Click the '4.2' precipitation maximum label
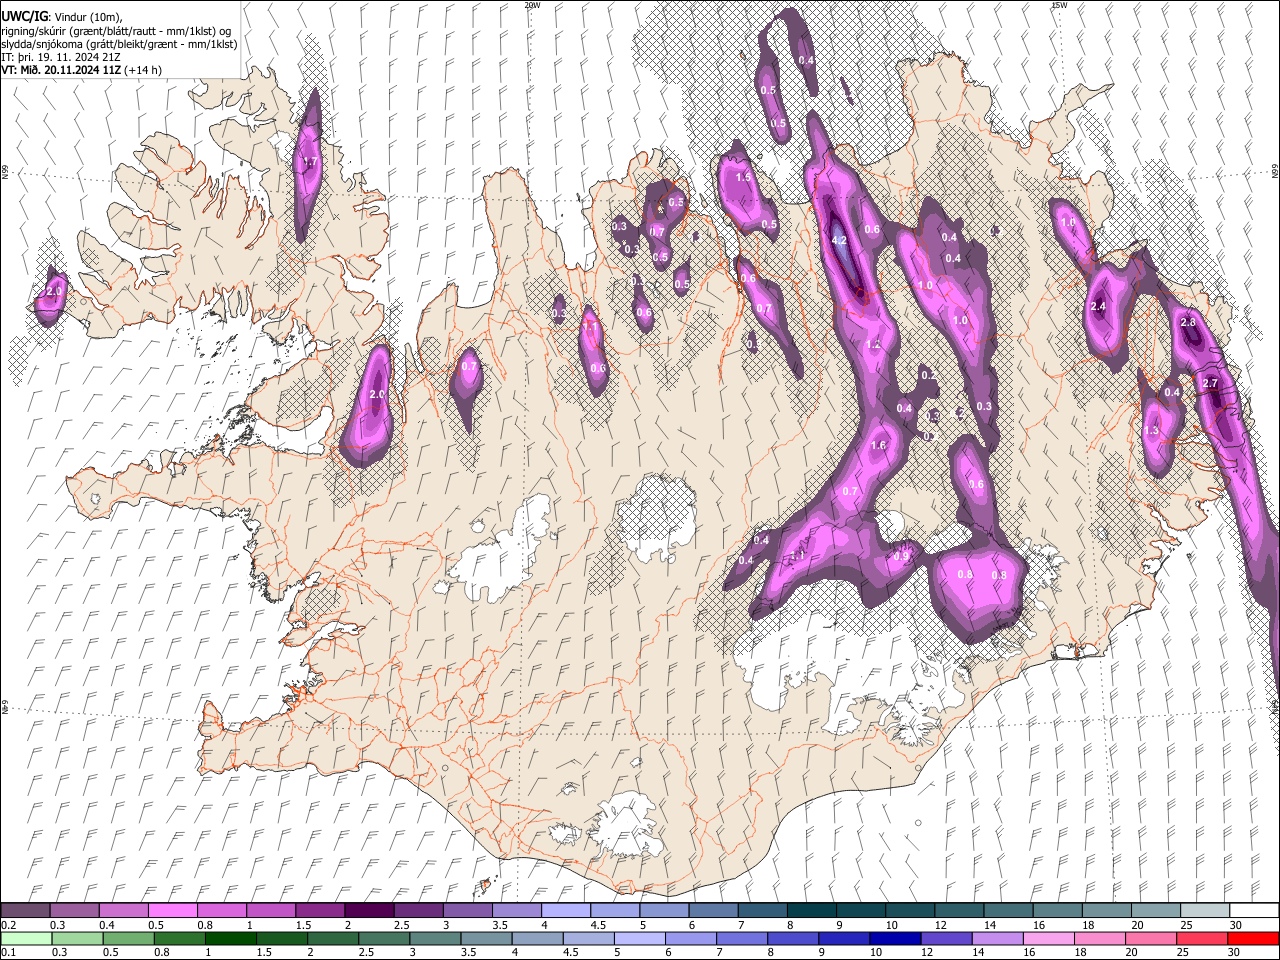 pyautogui.click(x=840, y=240)
